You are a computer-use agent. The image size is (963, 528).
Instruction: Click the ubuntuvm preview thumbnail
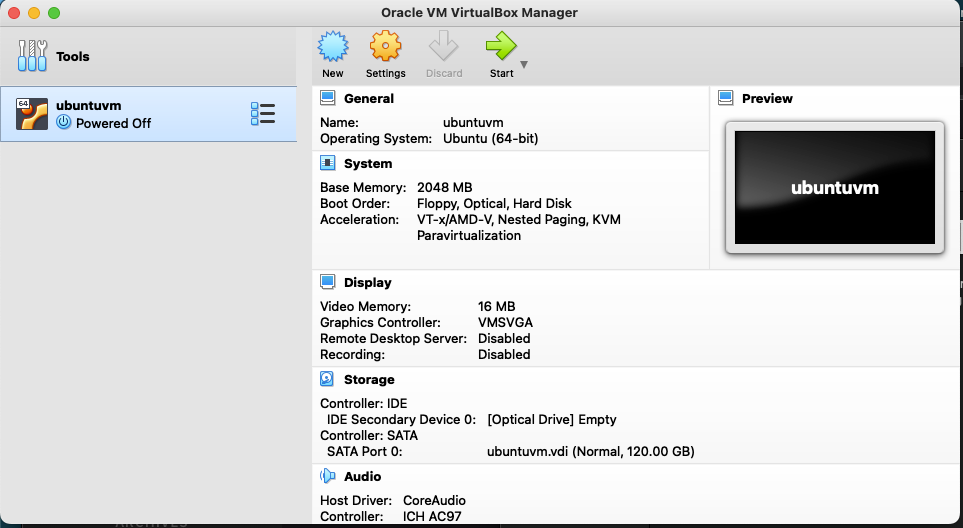pos(834,187)
